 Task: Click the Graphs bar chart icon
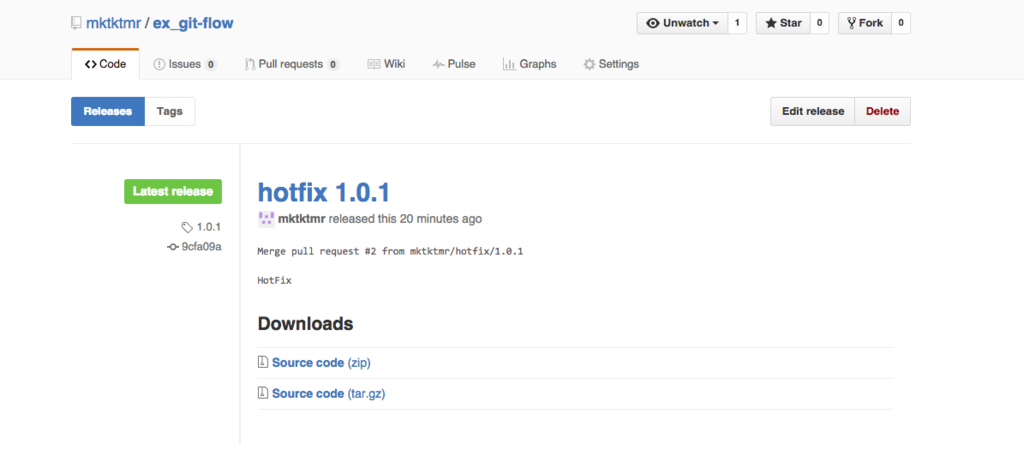[x=509, y=64]
